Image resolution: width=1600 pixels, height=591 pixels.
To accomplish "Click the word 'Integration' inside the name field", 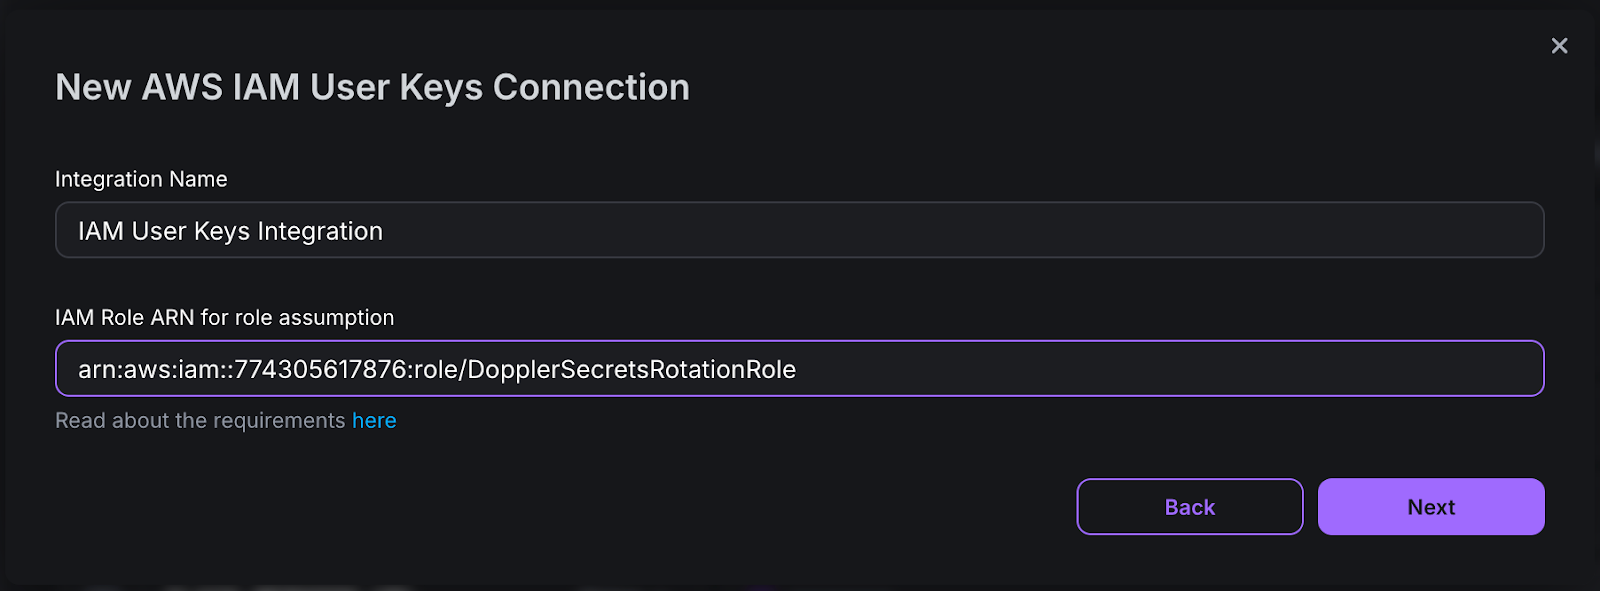I will 320,232.
